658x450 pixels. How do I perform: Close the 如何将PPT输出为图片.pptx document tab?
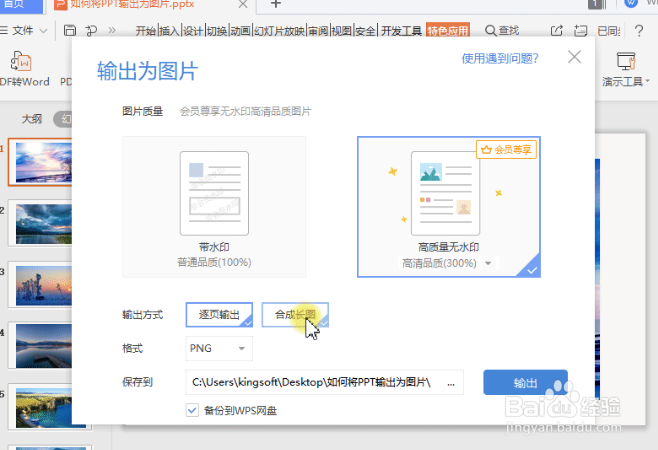(x=243, y=4)
